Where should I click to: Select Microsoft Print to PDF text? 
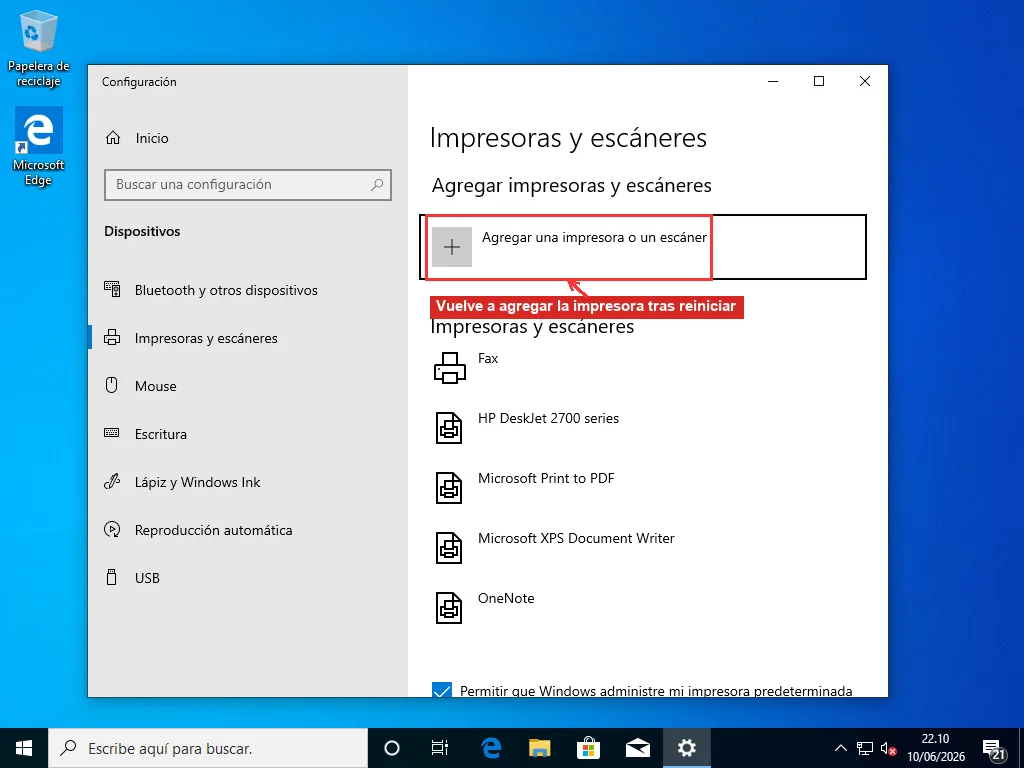point(546,478)
